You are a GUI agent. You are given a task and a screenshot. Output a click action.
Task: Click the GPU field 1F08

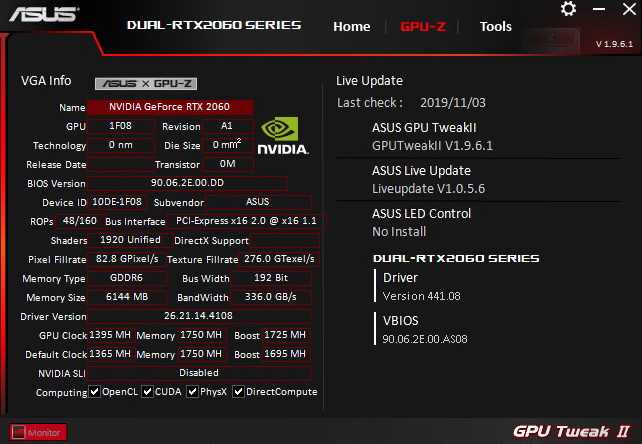[121, 126]
